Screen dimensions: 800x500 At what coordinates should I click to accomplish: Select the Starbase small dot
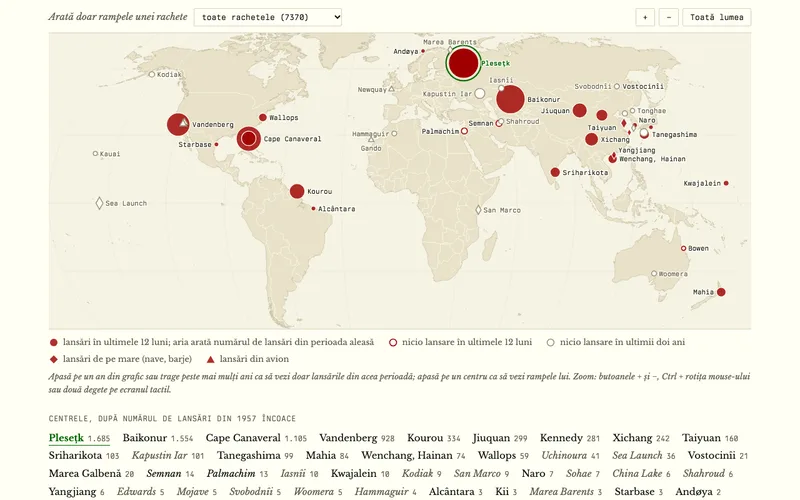(x=216, y=144)
